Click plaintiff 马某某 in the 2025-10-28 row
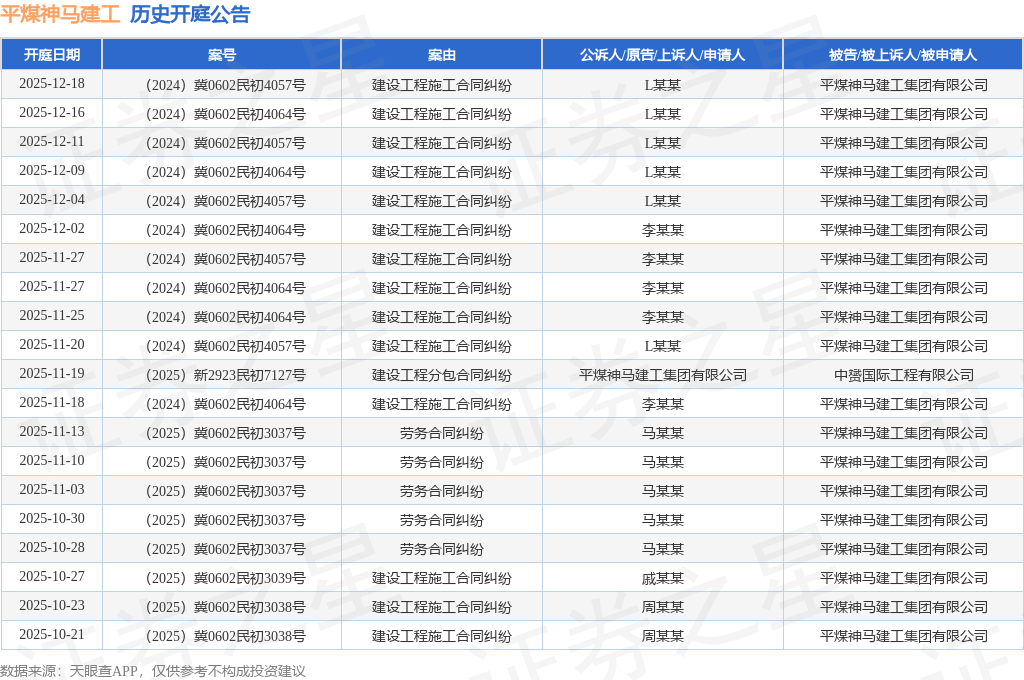Screen dimensions: 1024x680 click(662, 549)
